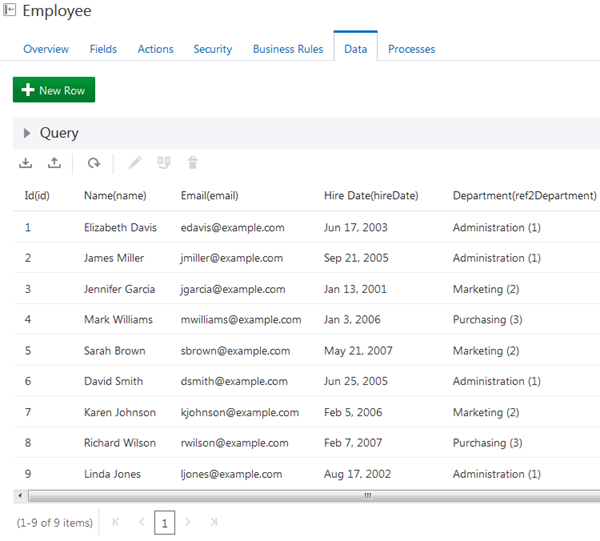This screenshot has width=600, height=541.
Task: Select page number 1 in pagination
Action: point(164,522)
